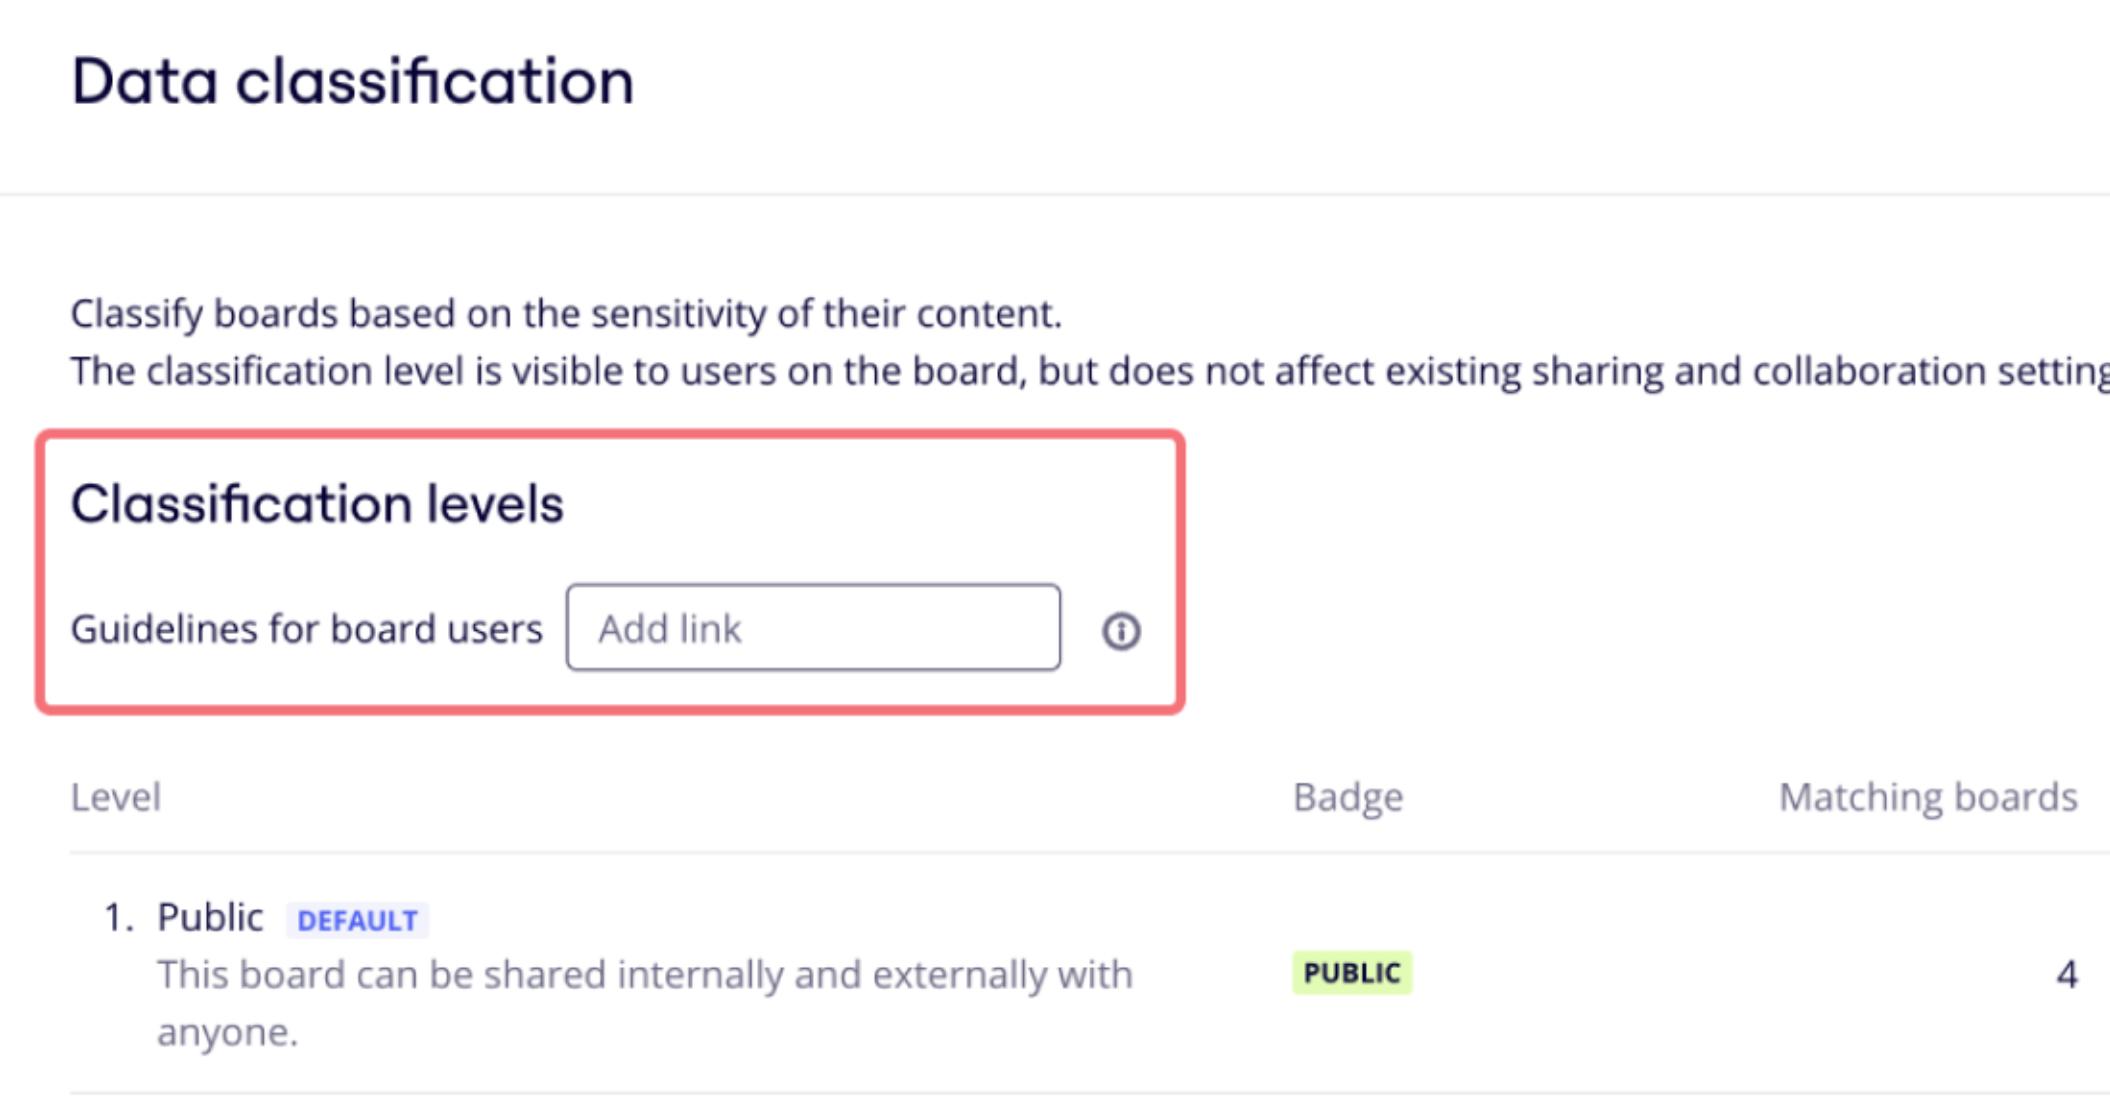Click 'sharing and collaboration' text in description
The image size is (2110, 1120).
(1760, 371)
